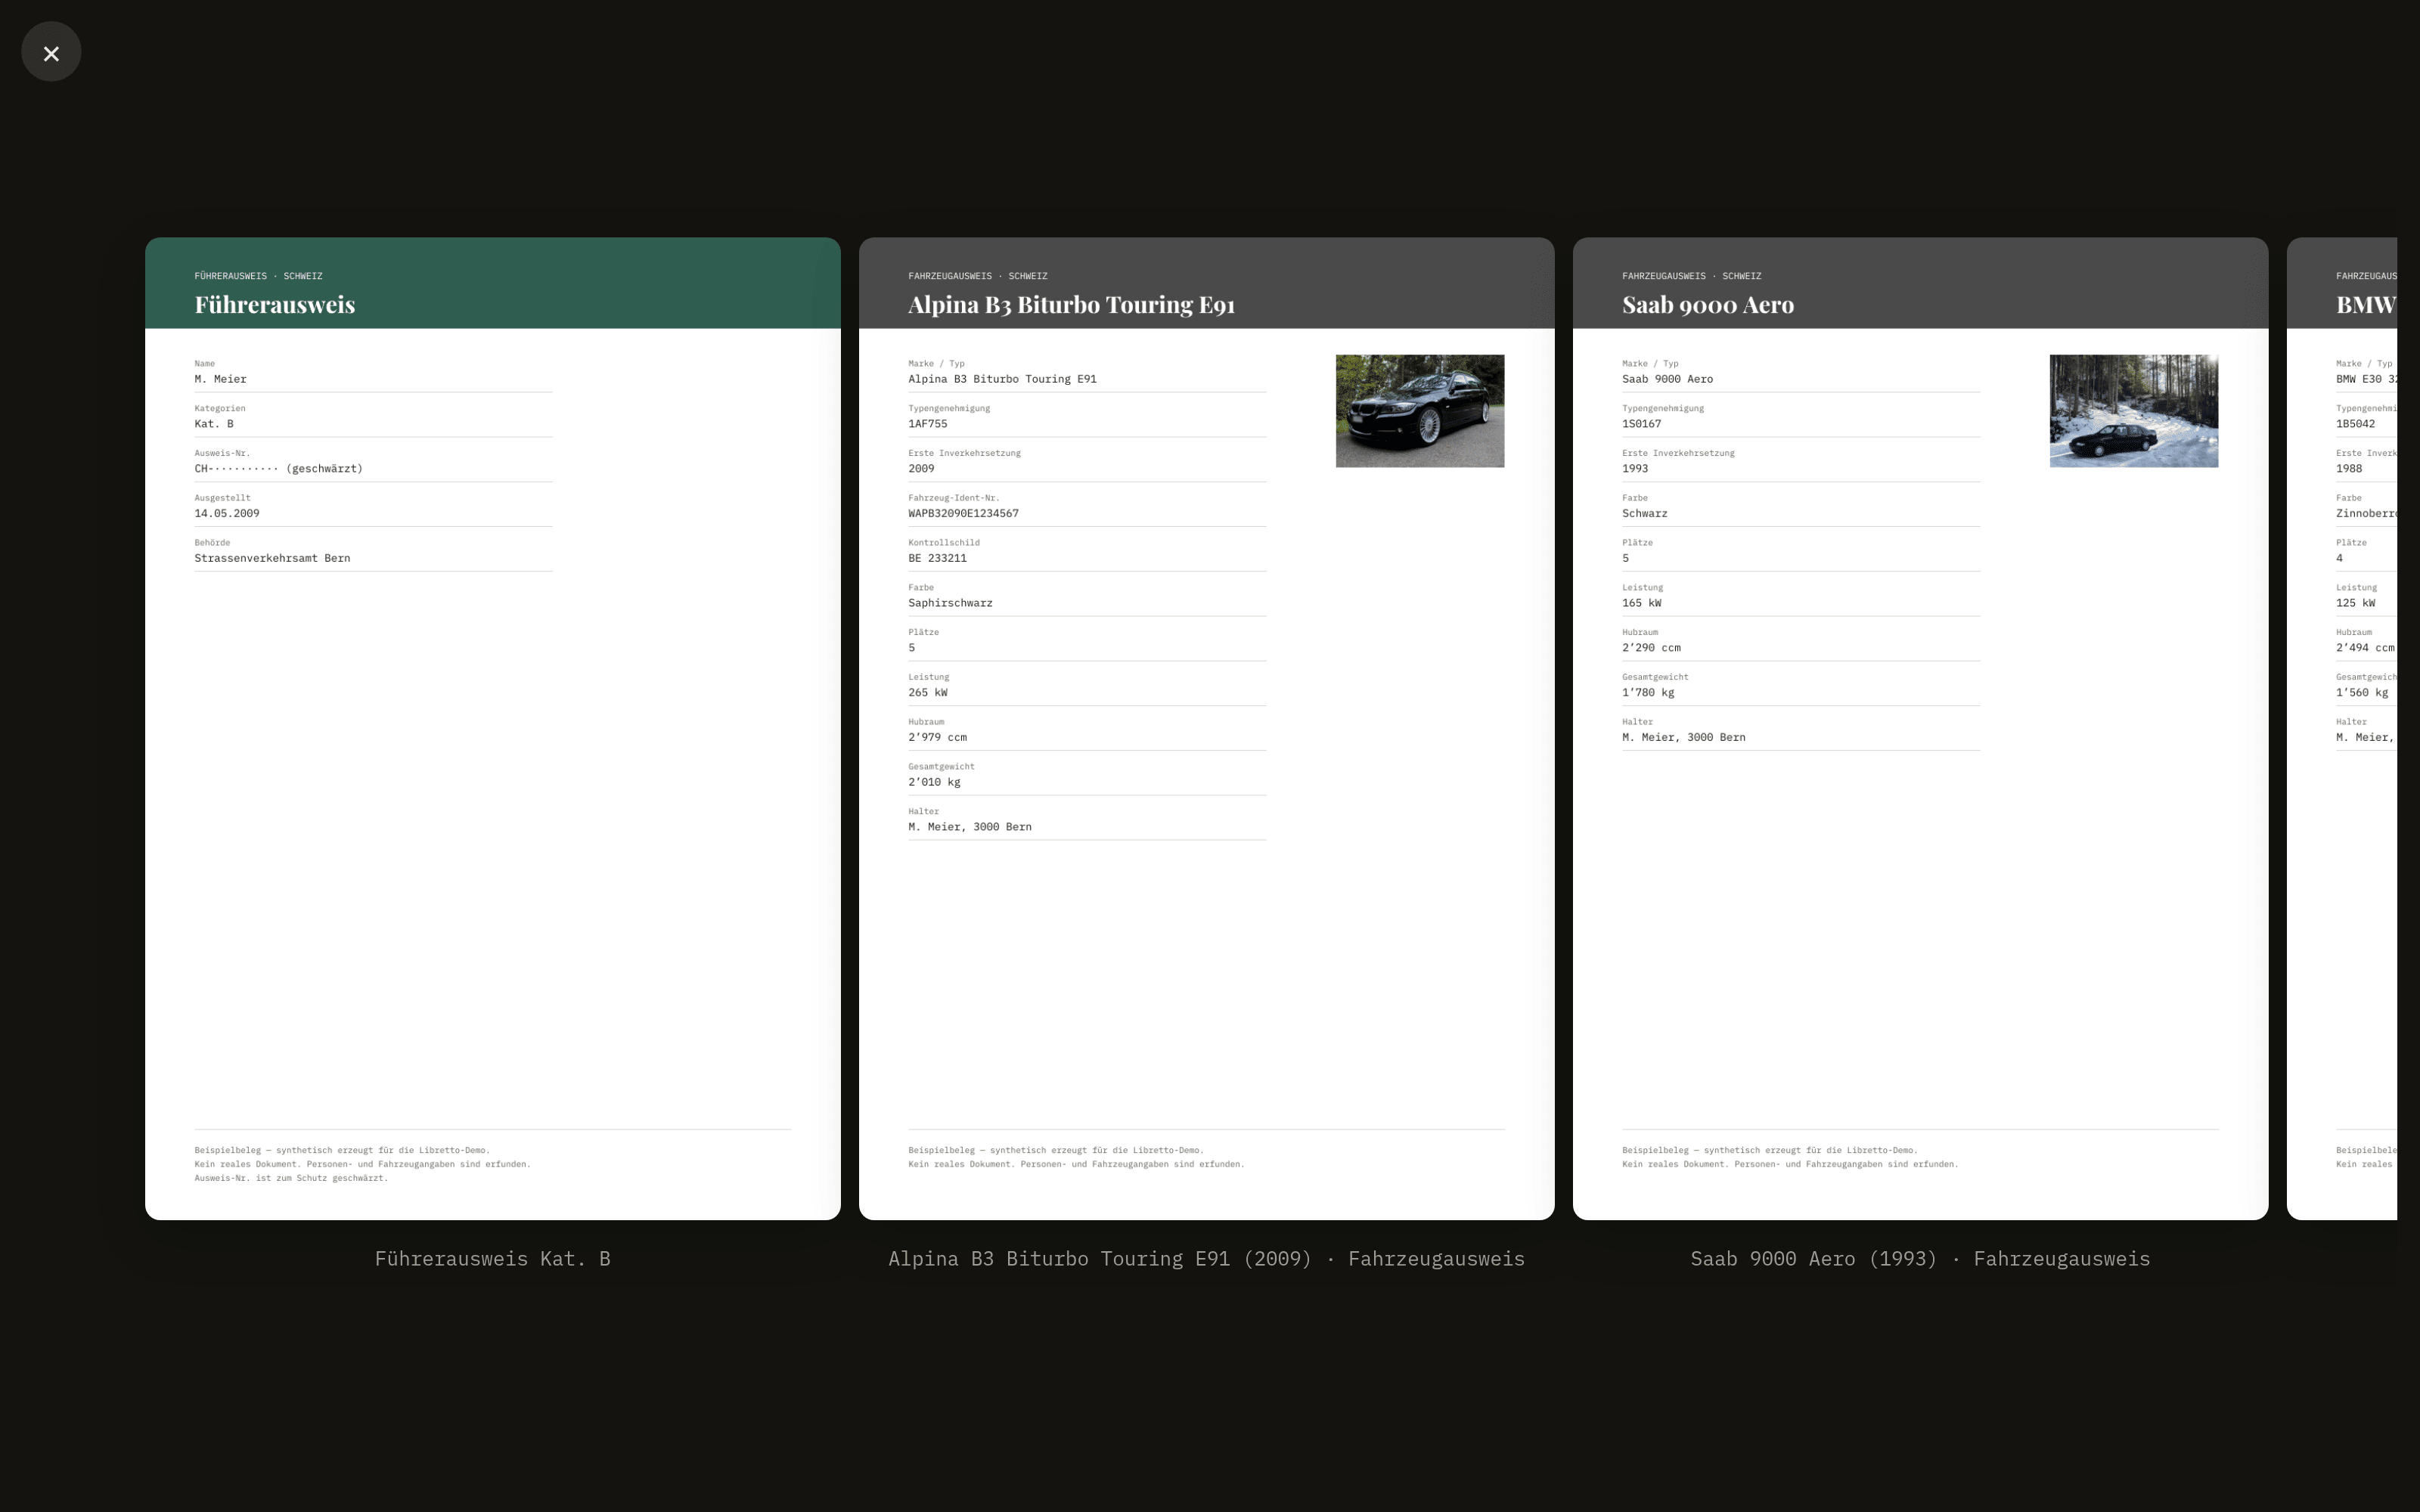Select the issue date 14.05.2009
This screenshot has width=2420, height=1512.
227,514
